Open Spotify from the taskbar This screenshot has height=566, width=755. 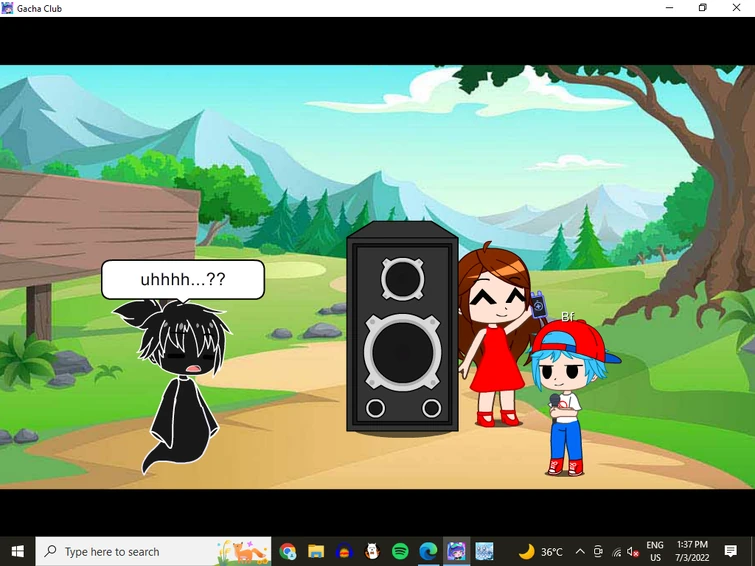[x=400, y=551]
